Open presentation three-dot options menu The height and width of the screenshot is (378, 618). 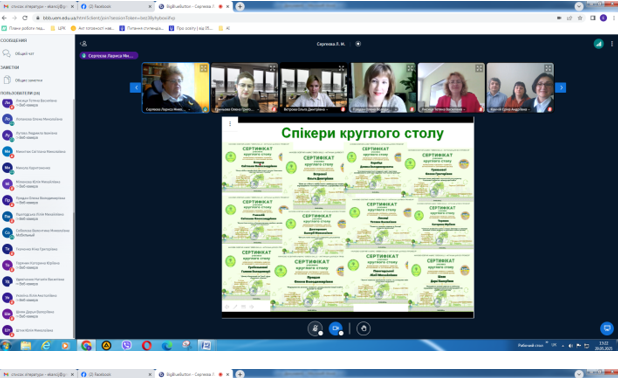(230, 123)
